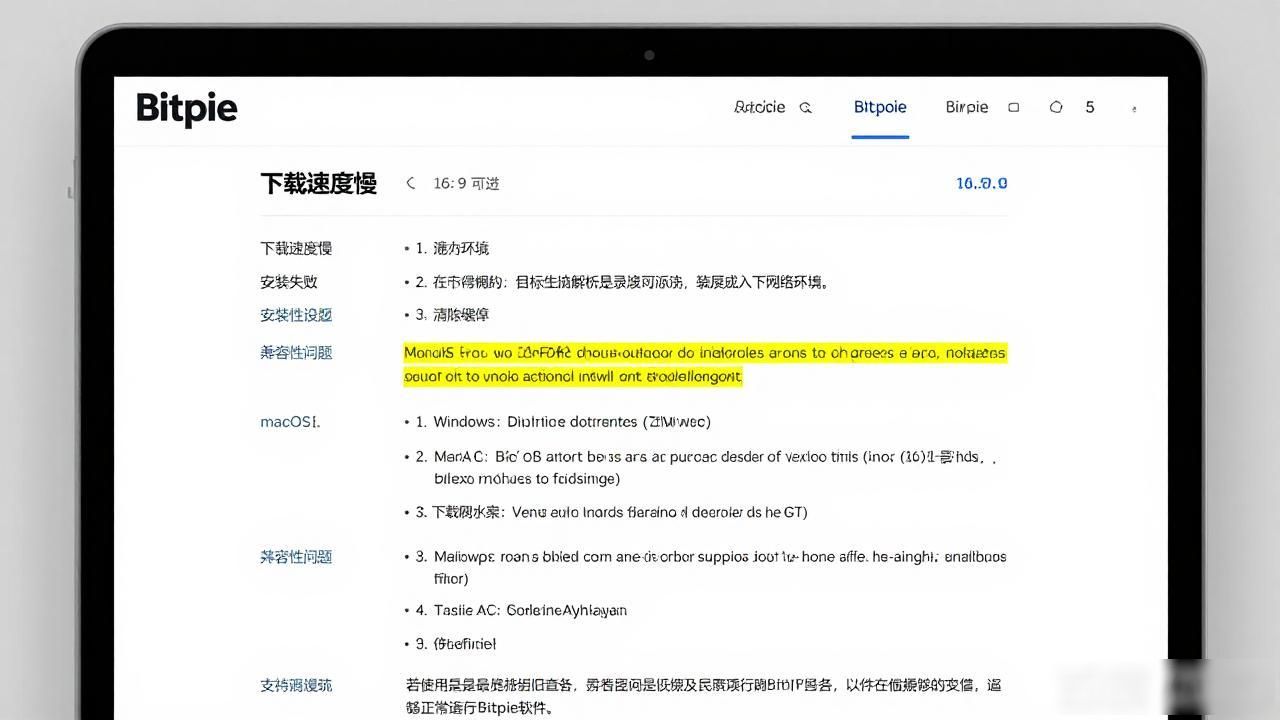The image size is (1280, 720).
Task: Open the 支持调缓流 sidebar link
Action: 296,686
